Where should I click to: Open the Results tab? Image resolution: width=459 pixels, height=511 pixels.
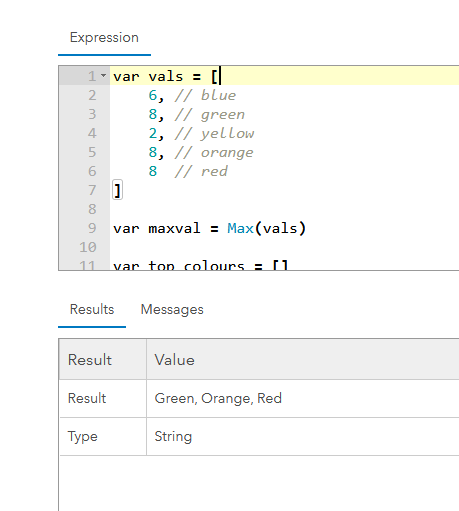[x=92, y=309]
